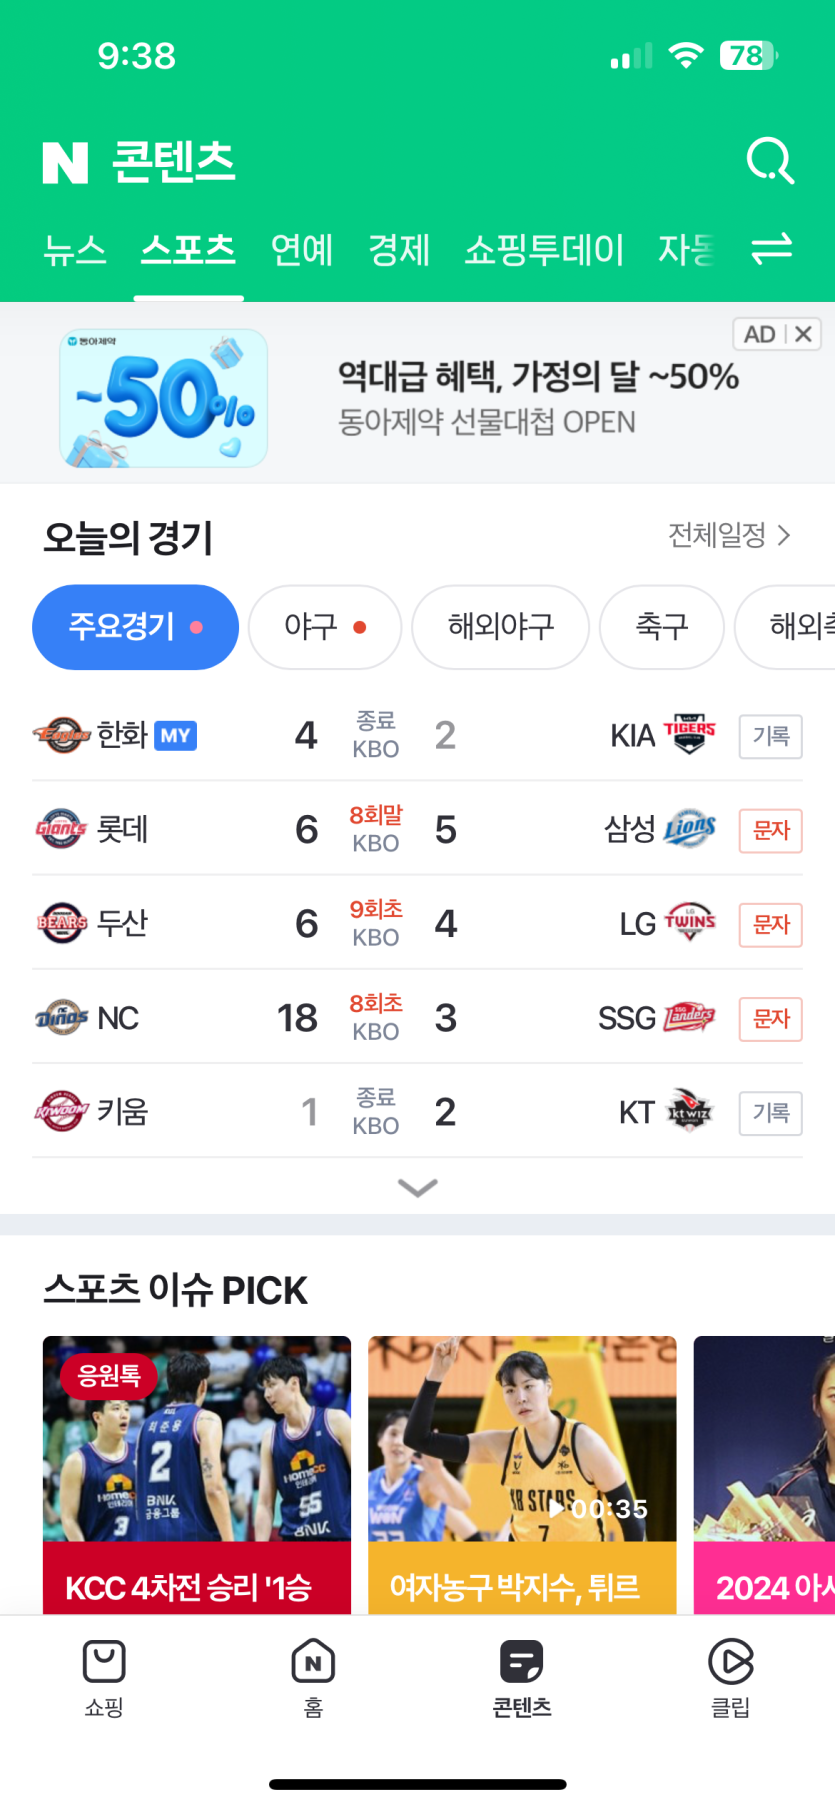Tap the 콘텐츠 bottom bar icon
This screenshot has width=835, height=1807.
coord(521,1662)
